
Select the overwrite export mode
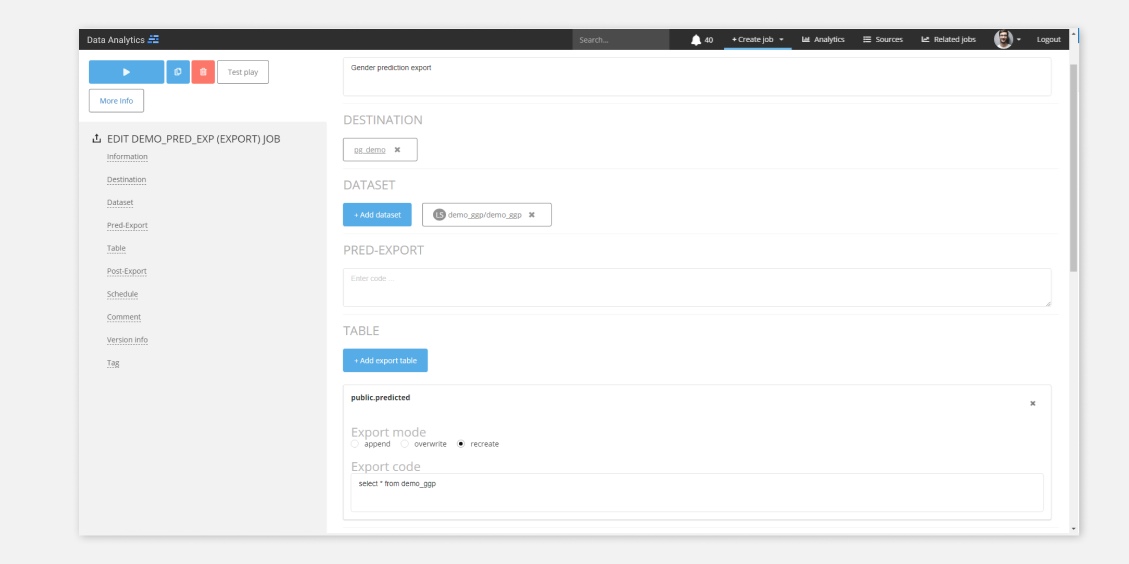[x=405, y=444]
